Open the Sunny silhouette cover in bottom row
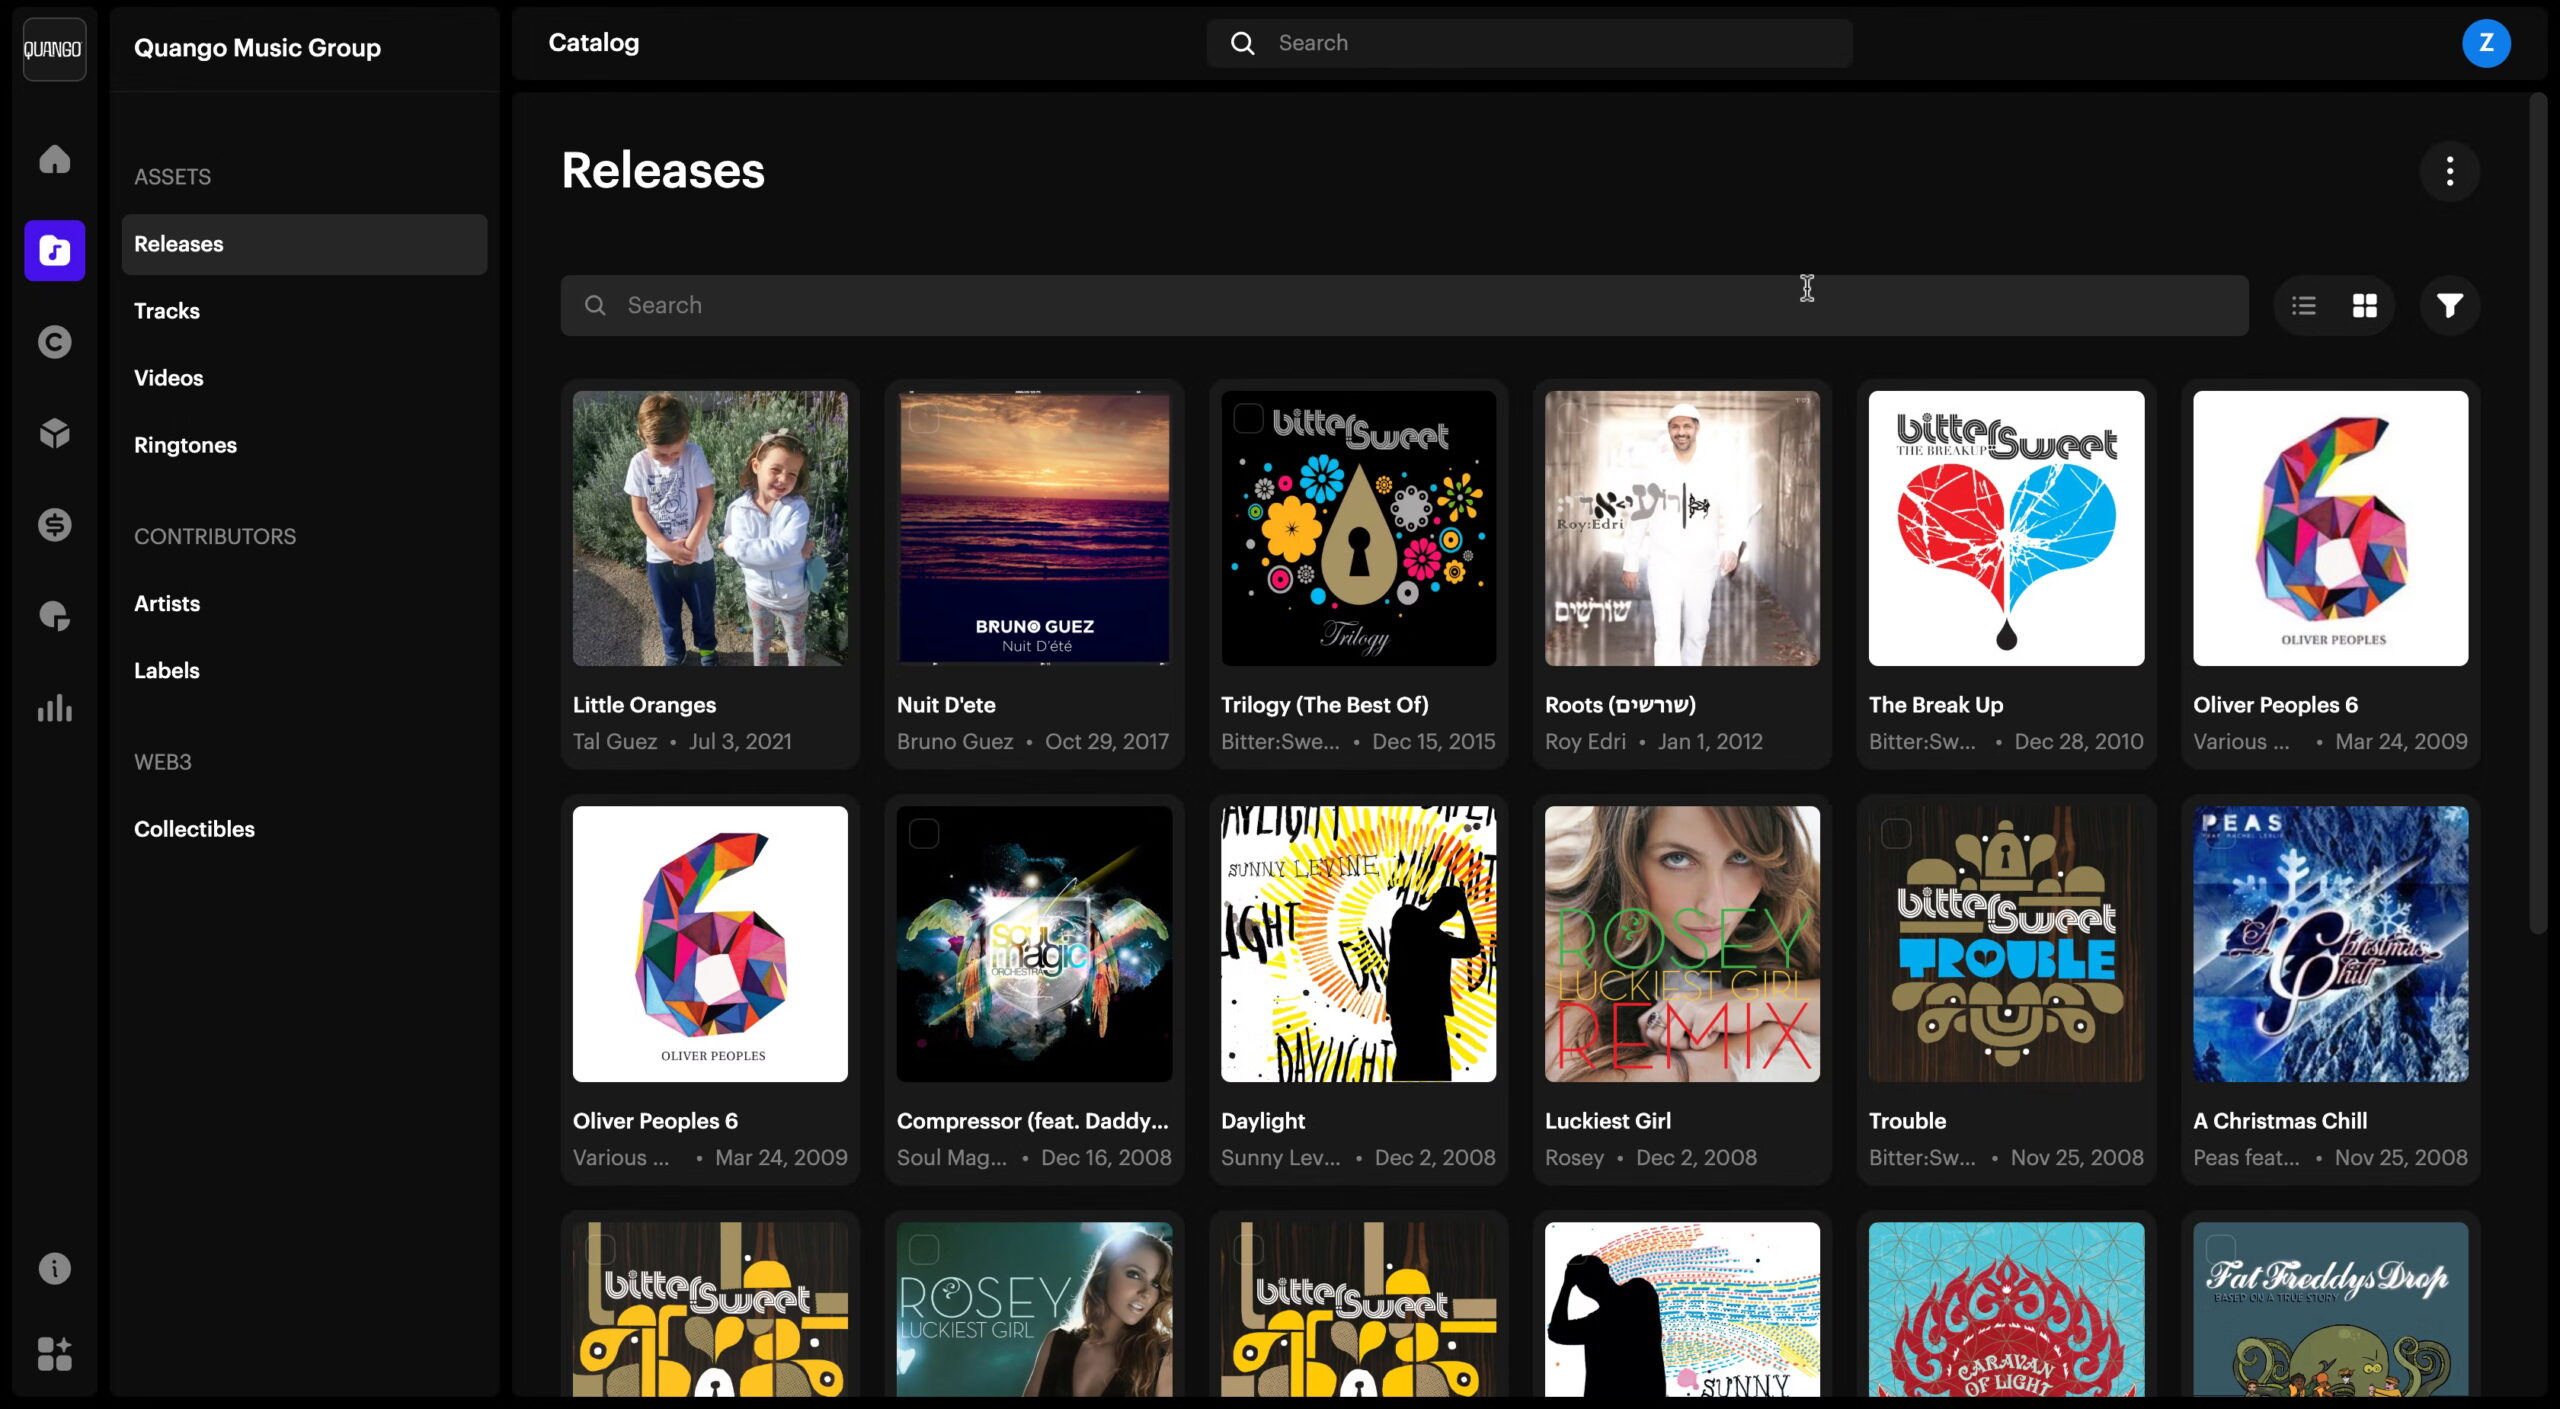Image resolution: width=2560 pixels, height=1409 pixels. coord(1682,1310)
